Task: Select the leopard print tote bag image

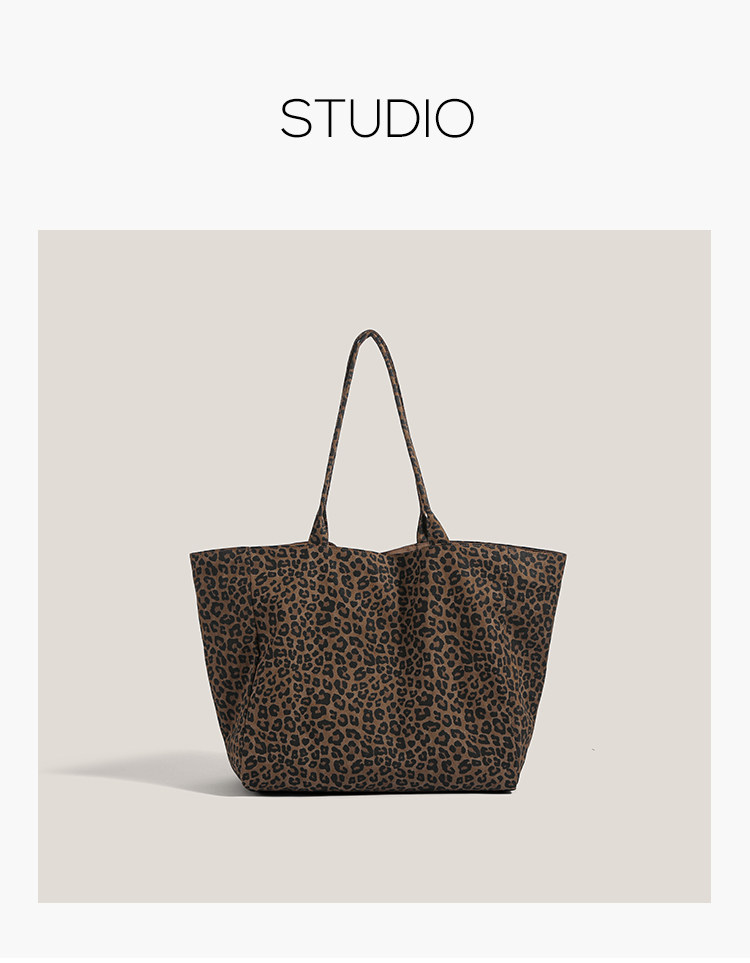Action: (x=378, y=561)
